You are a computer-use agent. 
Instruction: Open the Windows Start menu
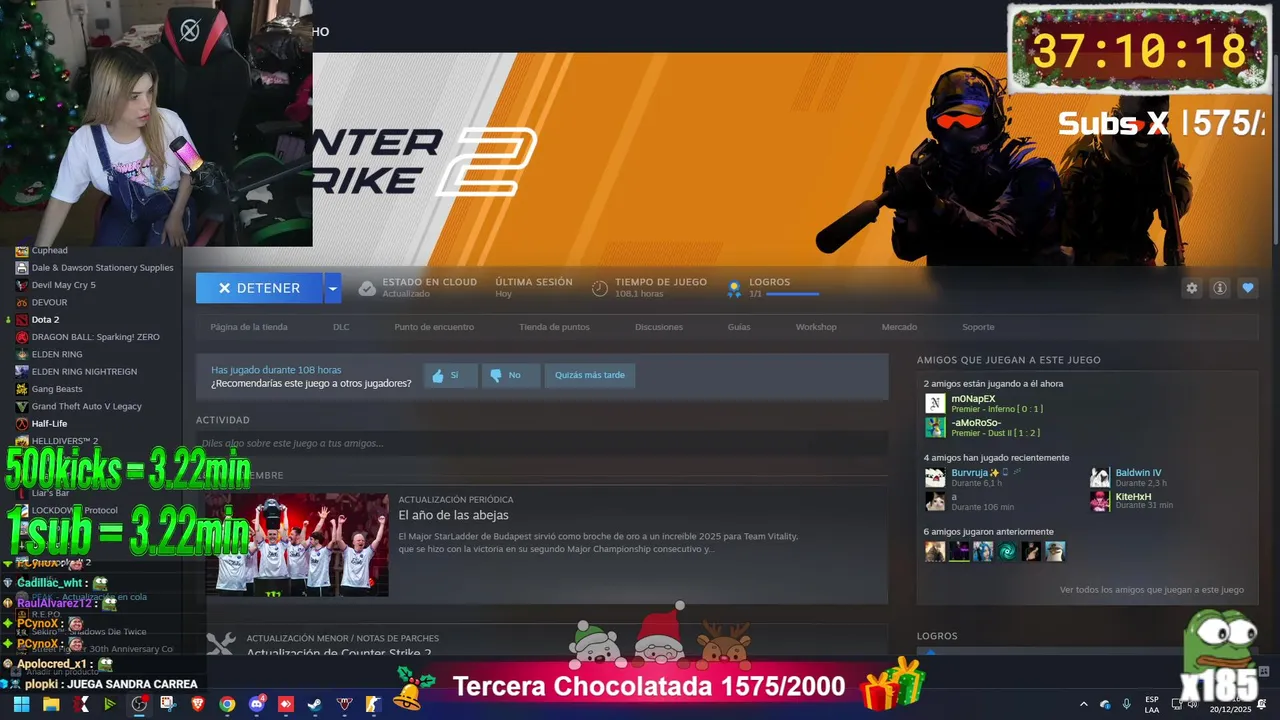coord(21,704)
